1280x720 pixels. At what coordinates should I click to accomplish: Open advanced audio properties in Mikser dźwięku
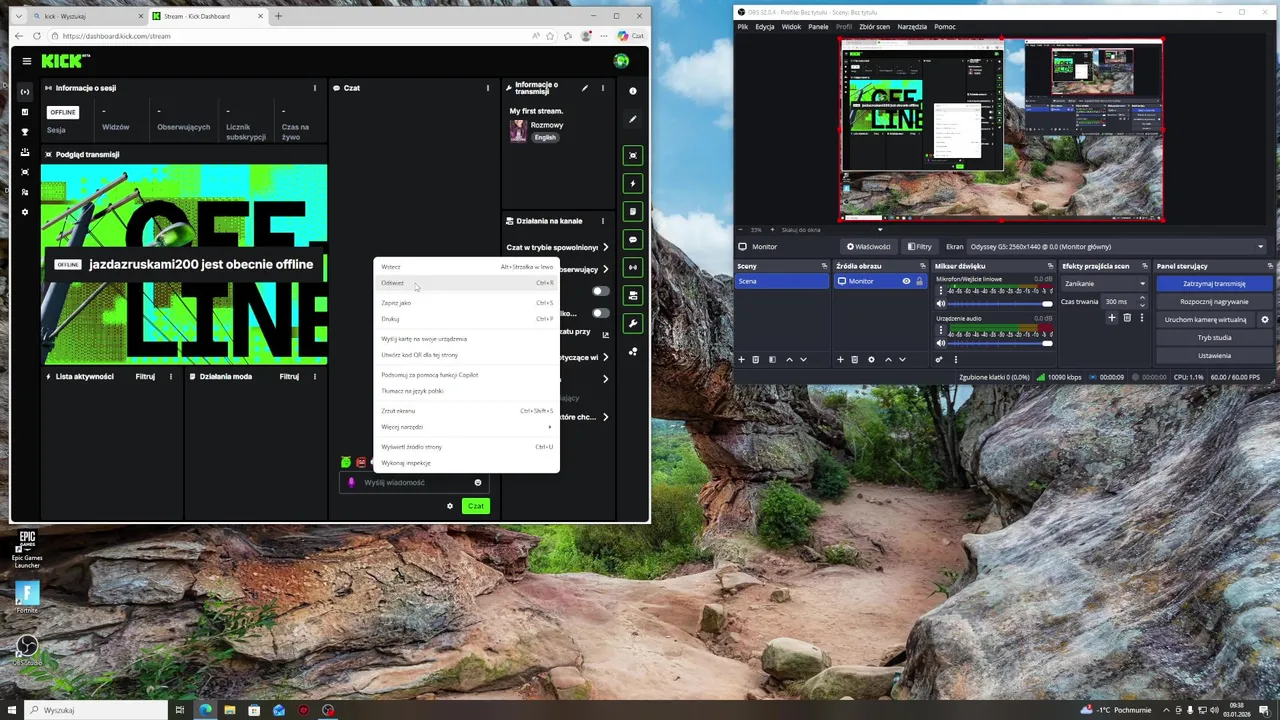tap(939, 359)
